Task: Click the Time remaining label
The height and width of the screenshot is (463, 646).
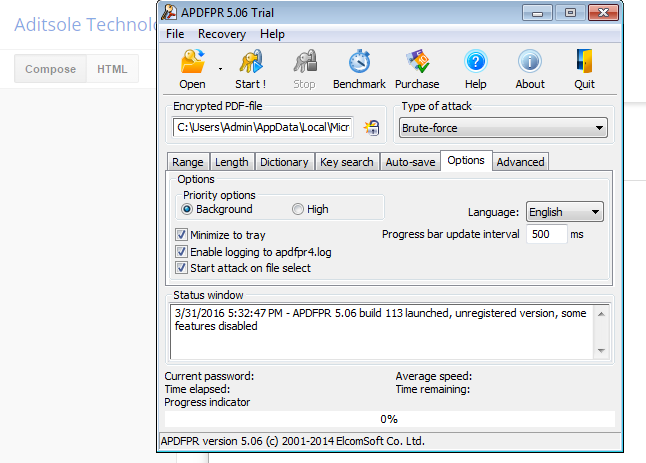Action: click(433, 389)
